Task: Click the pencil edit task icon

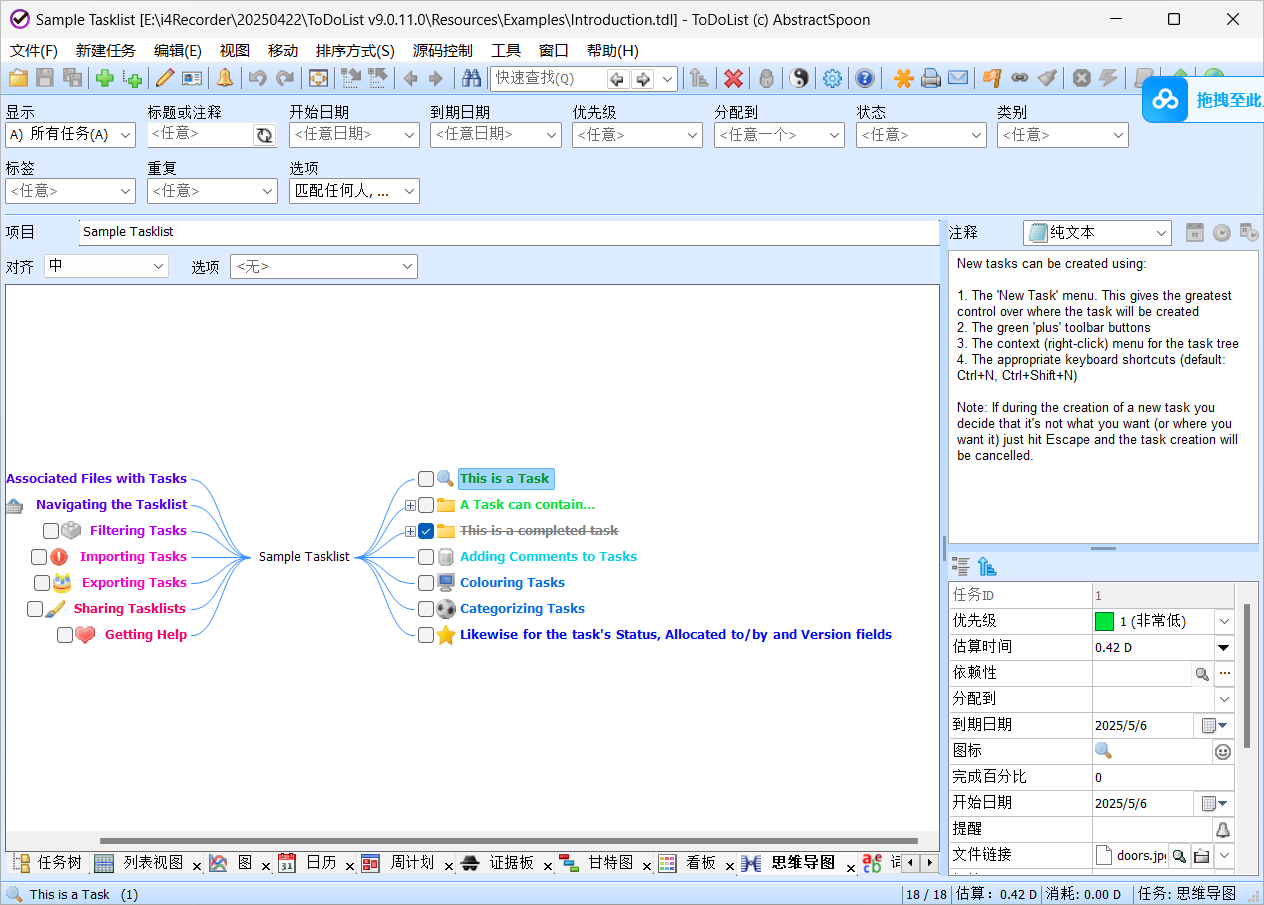Action: 164,78
